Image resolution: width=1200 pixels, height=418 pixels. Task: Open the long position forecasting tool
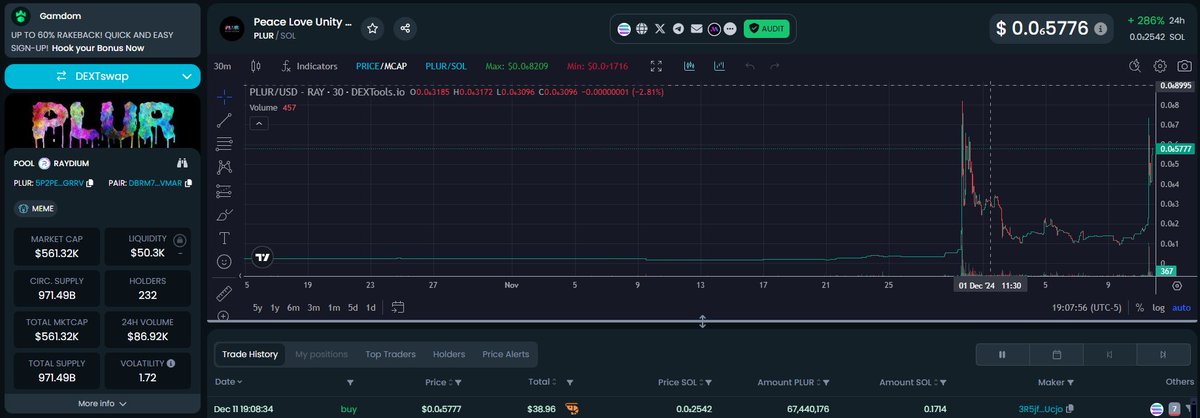tap(224, 191)
